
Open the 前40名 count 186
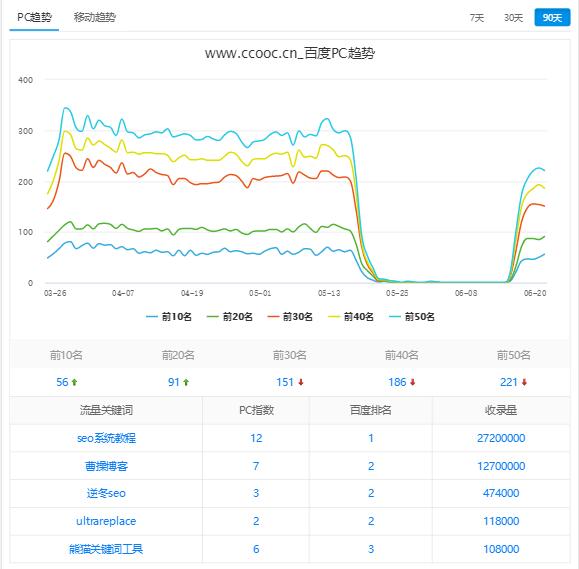(397, 382)
